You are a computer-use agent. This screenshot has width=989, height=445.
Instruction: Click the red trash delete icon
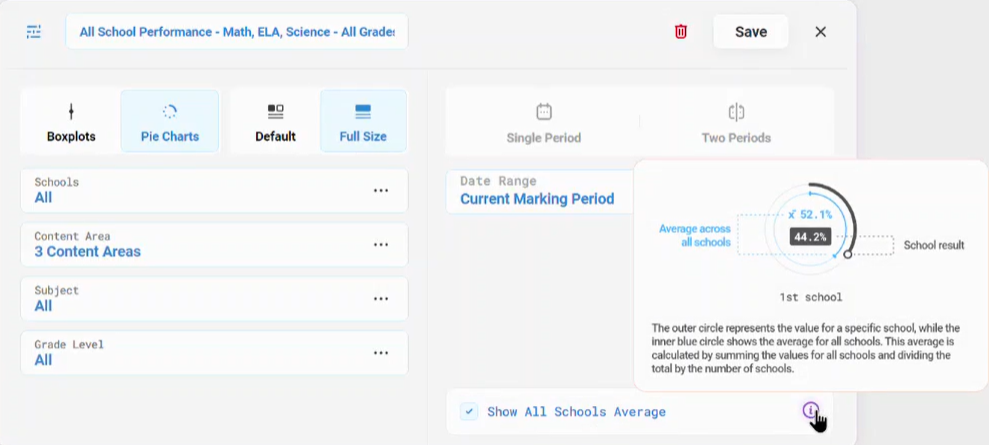(x=681, y=32)
